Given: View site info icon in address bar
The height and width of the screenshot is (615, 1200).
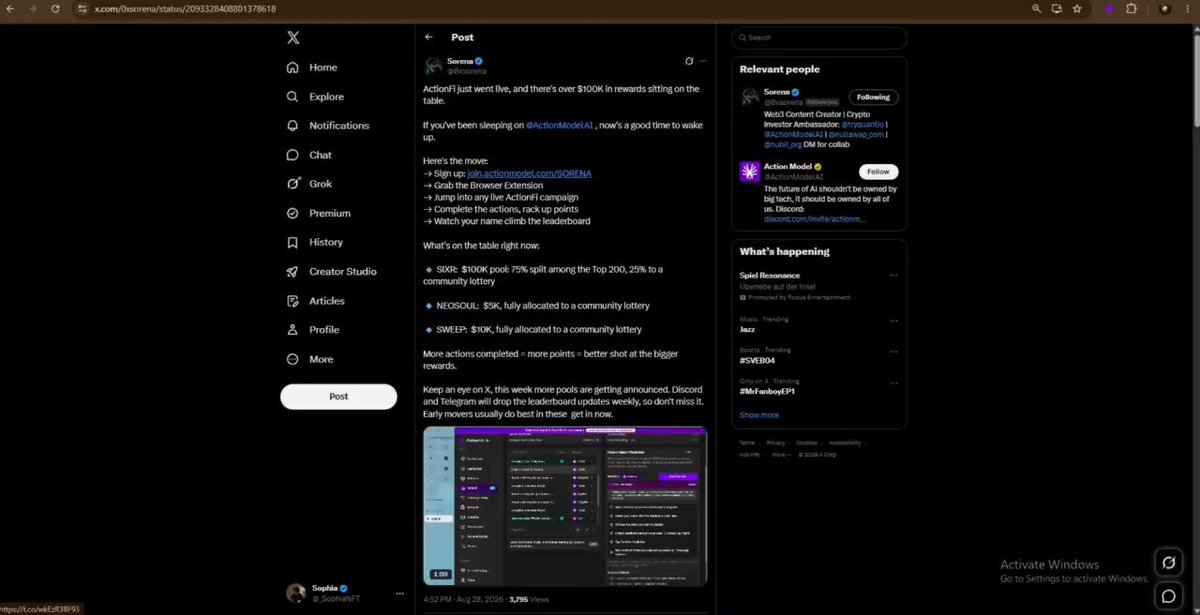Looking at the screenshot, I should coord(83,8).
